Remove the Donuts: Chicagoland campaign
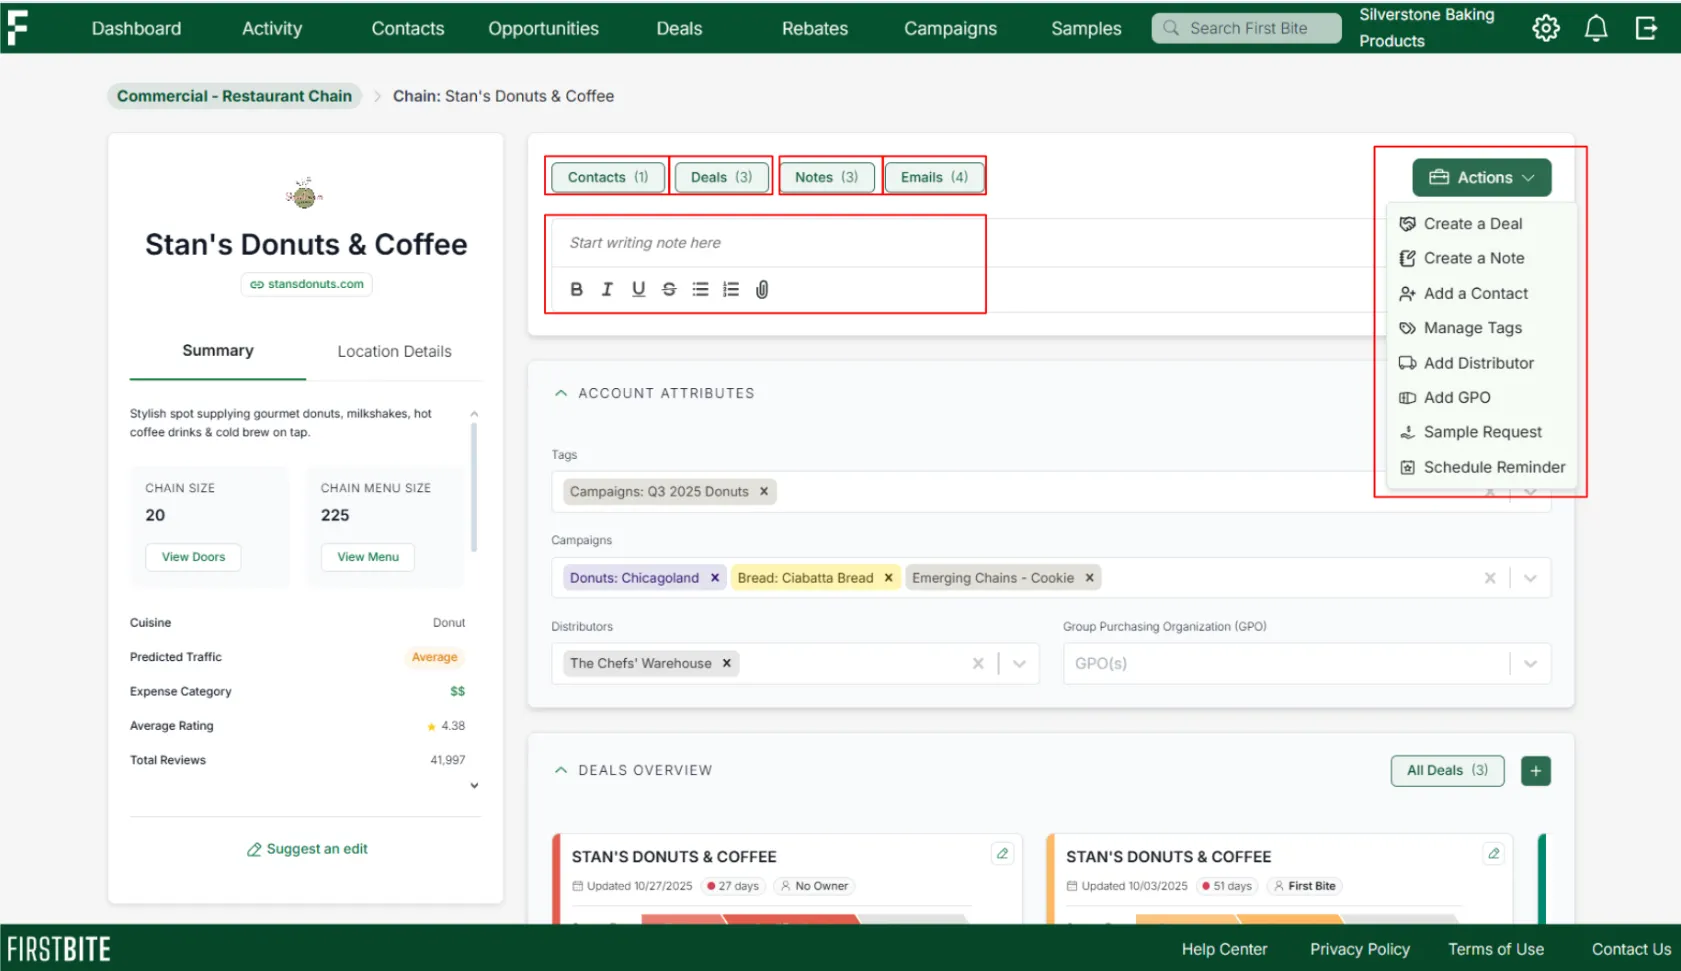Viewport: 1681px width, 971px height. (715, 578)
